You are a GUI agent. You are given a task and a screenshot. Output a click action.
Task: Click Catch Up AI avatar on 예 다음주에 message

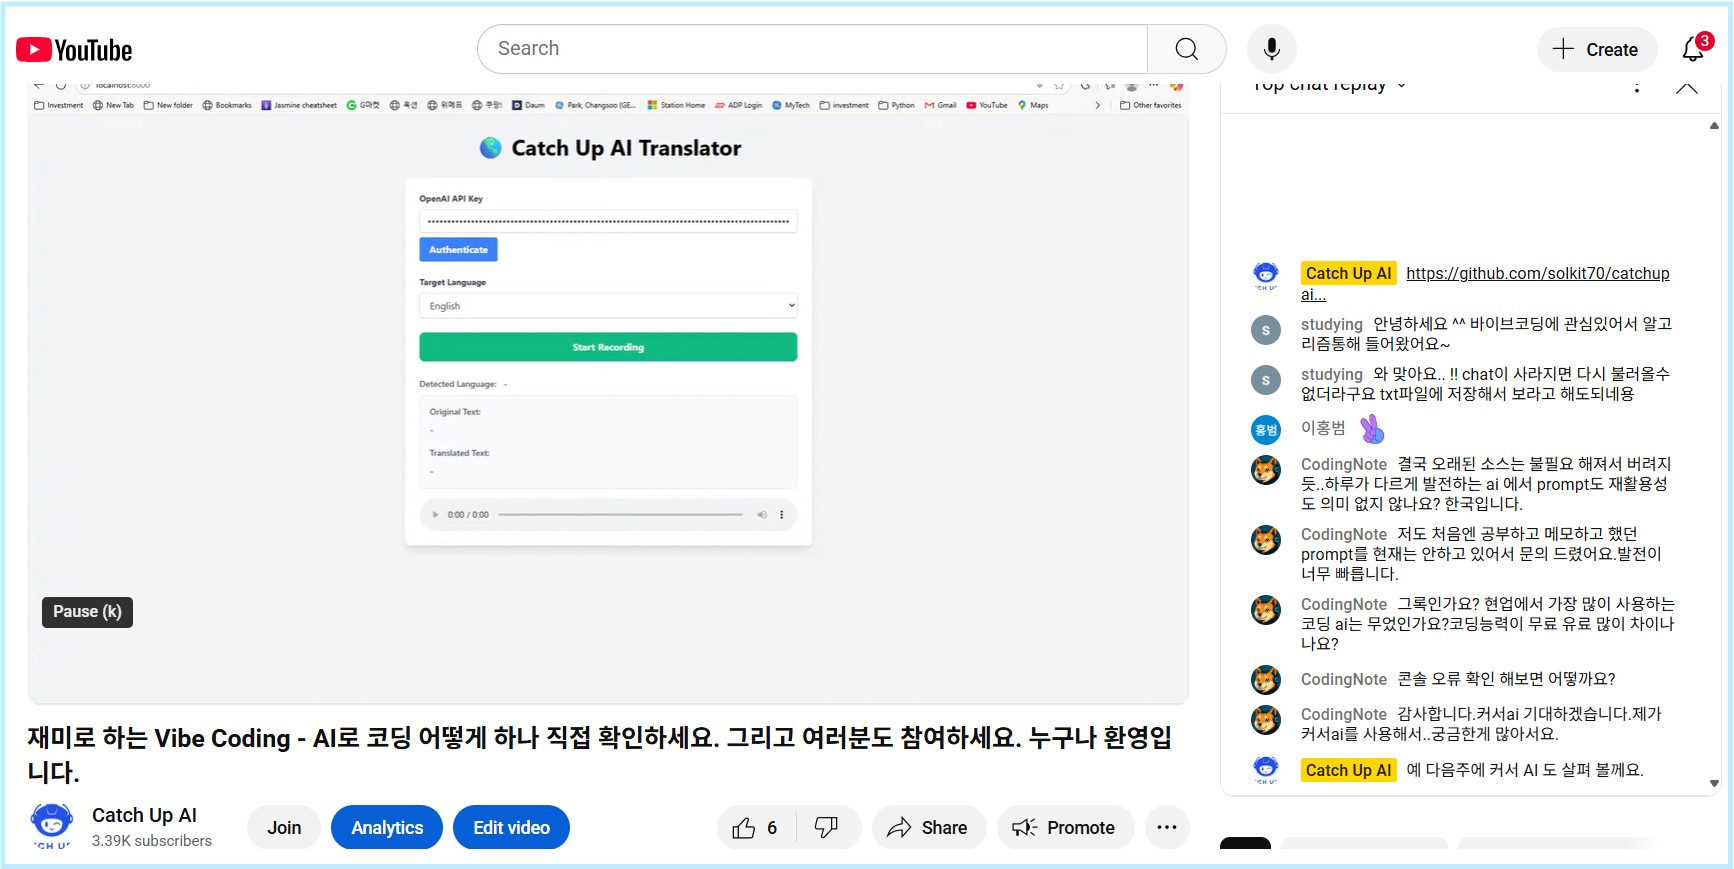[1266, 770]
